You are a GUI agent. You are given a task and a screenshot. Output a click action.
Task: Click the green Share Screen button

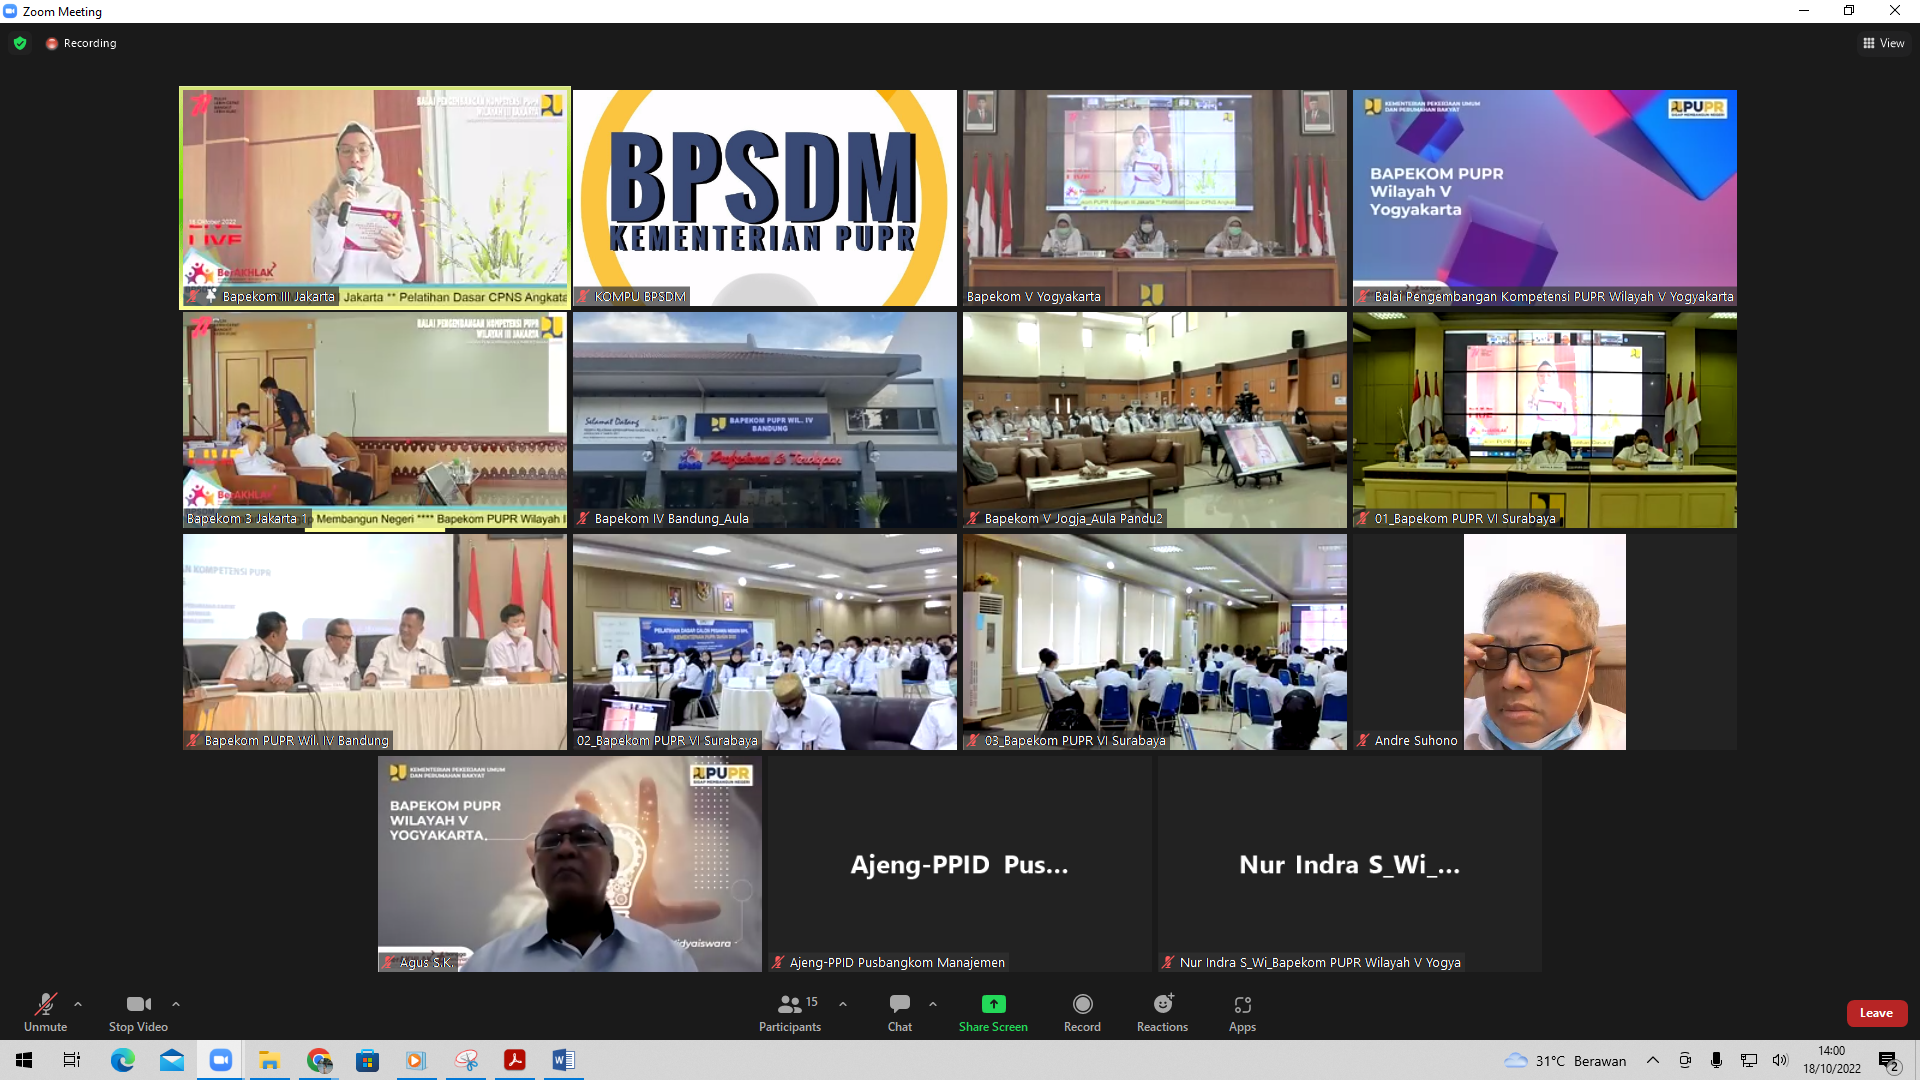993,1012
